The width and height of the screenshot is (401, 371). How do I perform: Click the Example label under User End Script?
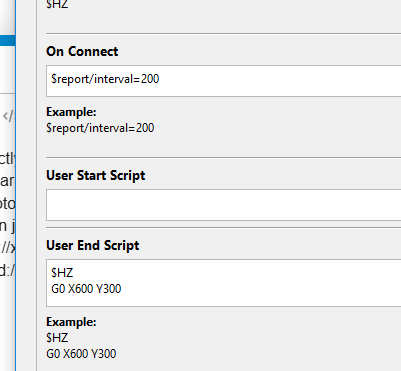(71, 322)
